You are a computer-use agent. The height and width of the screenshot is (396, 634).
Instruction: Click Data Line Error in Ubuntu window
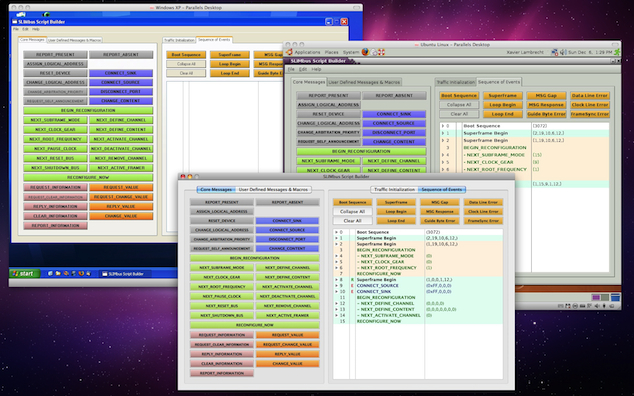[590, 95]
